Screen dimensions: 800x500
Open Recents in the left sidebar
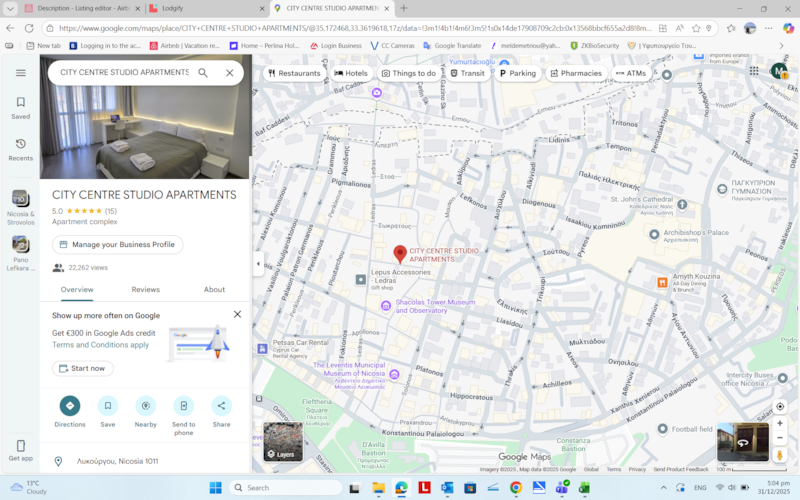20,149
